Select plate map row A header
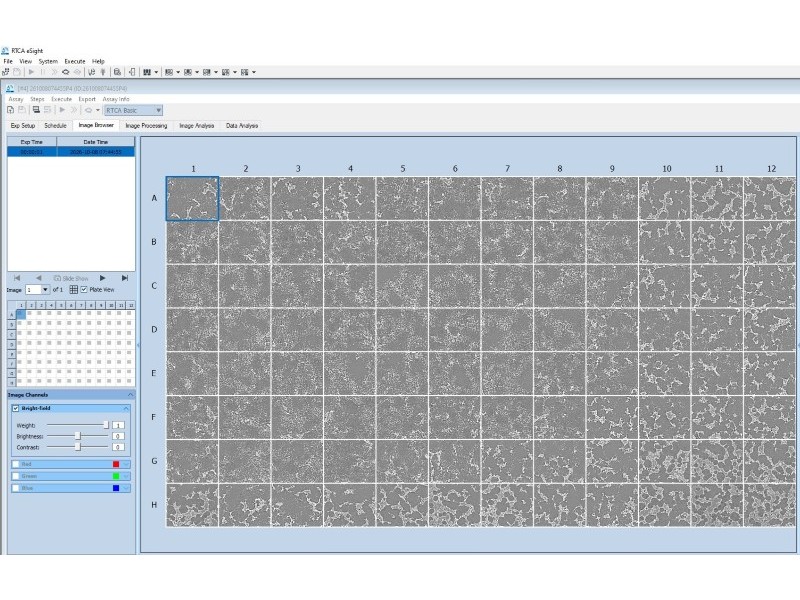 pos(12,315)
